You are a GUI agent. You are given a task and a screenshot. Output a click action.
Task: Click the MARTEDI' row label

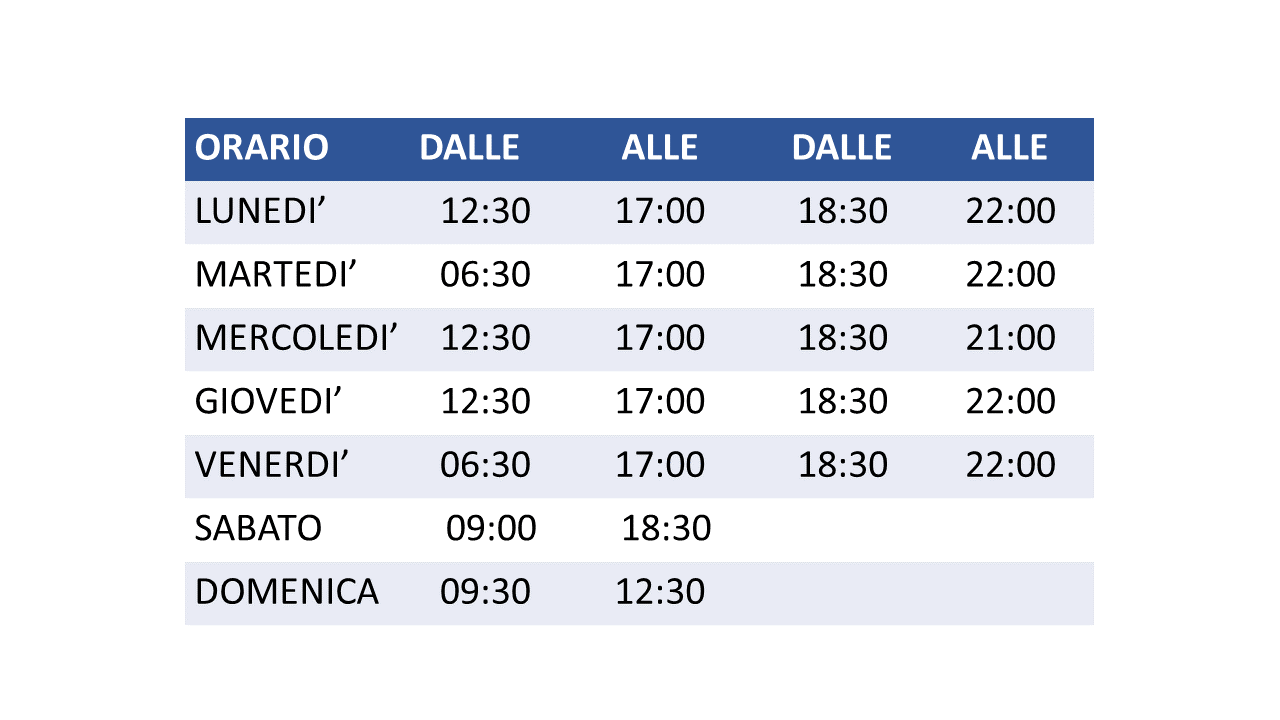click(x=276, y=274)
